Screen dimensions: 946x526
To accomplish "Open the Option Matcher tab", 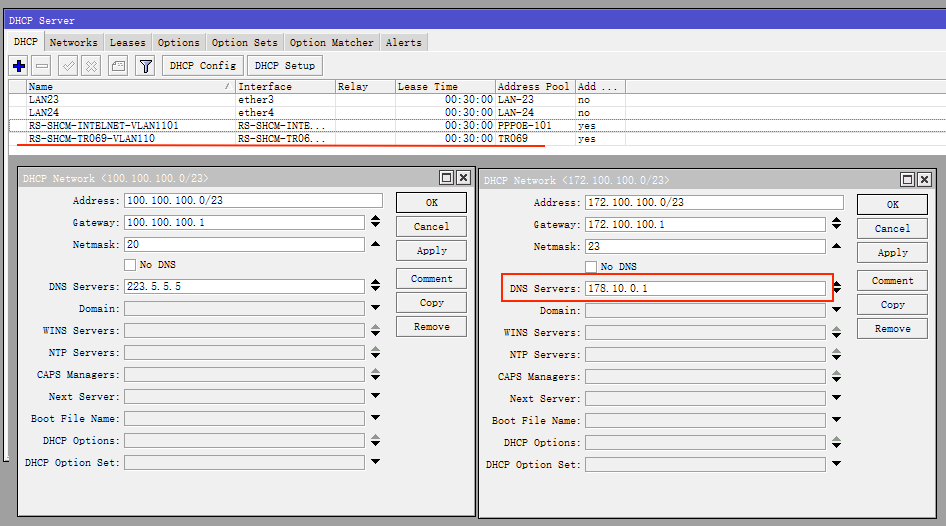I will pos(331,43).
